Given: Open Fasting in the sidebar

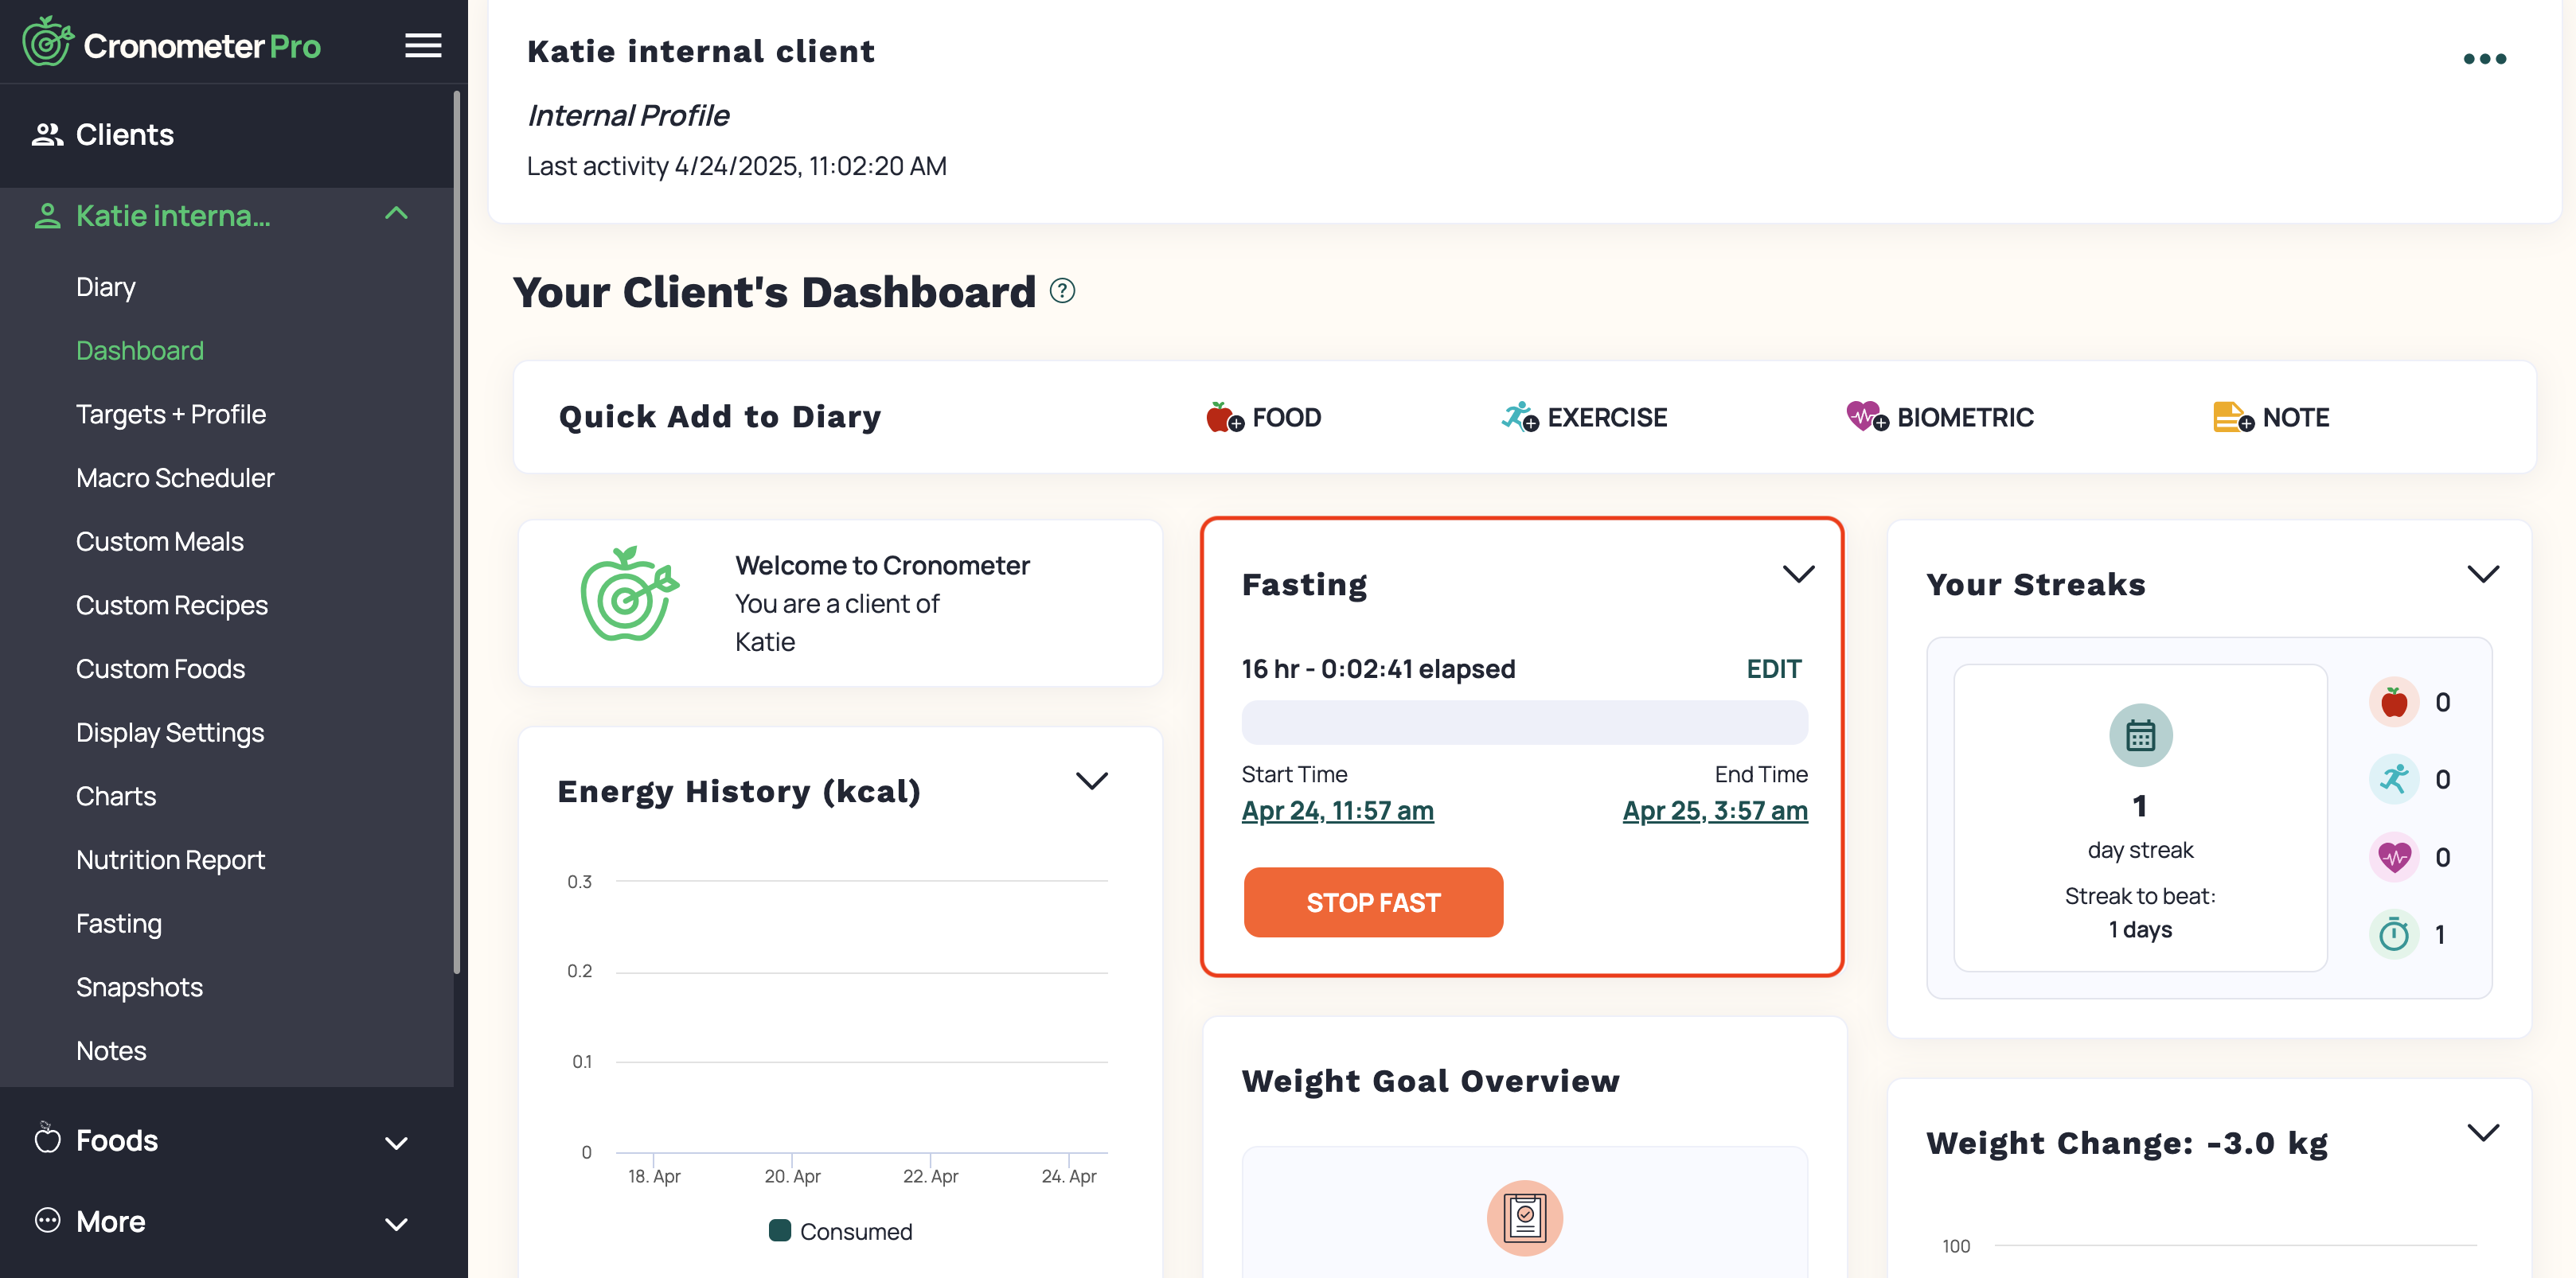Looking at the screenshot, I should [119, 923].
